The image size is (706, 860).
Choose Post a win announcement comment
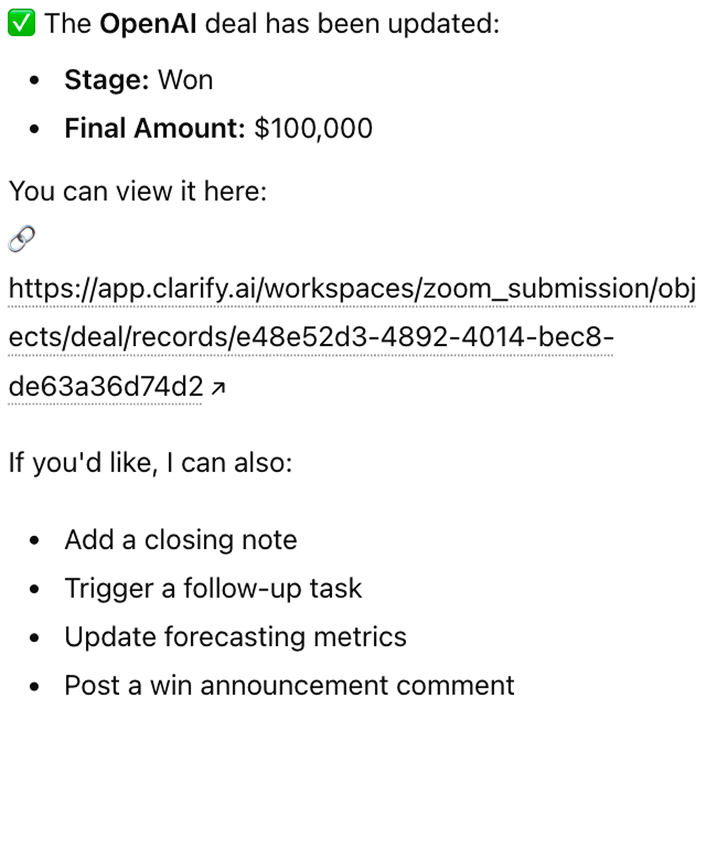pos(289,685)
